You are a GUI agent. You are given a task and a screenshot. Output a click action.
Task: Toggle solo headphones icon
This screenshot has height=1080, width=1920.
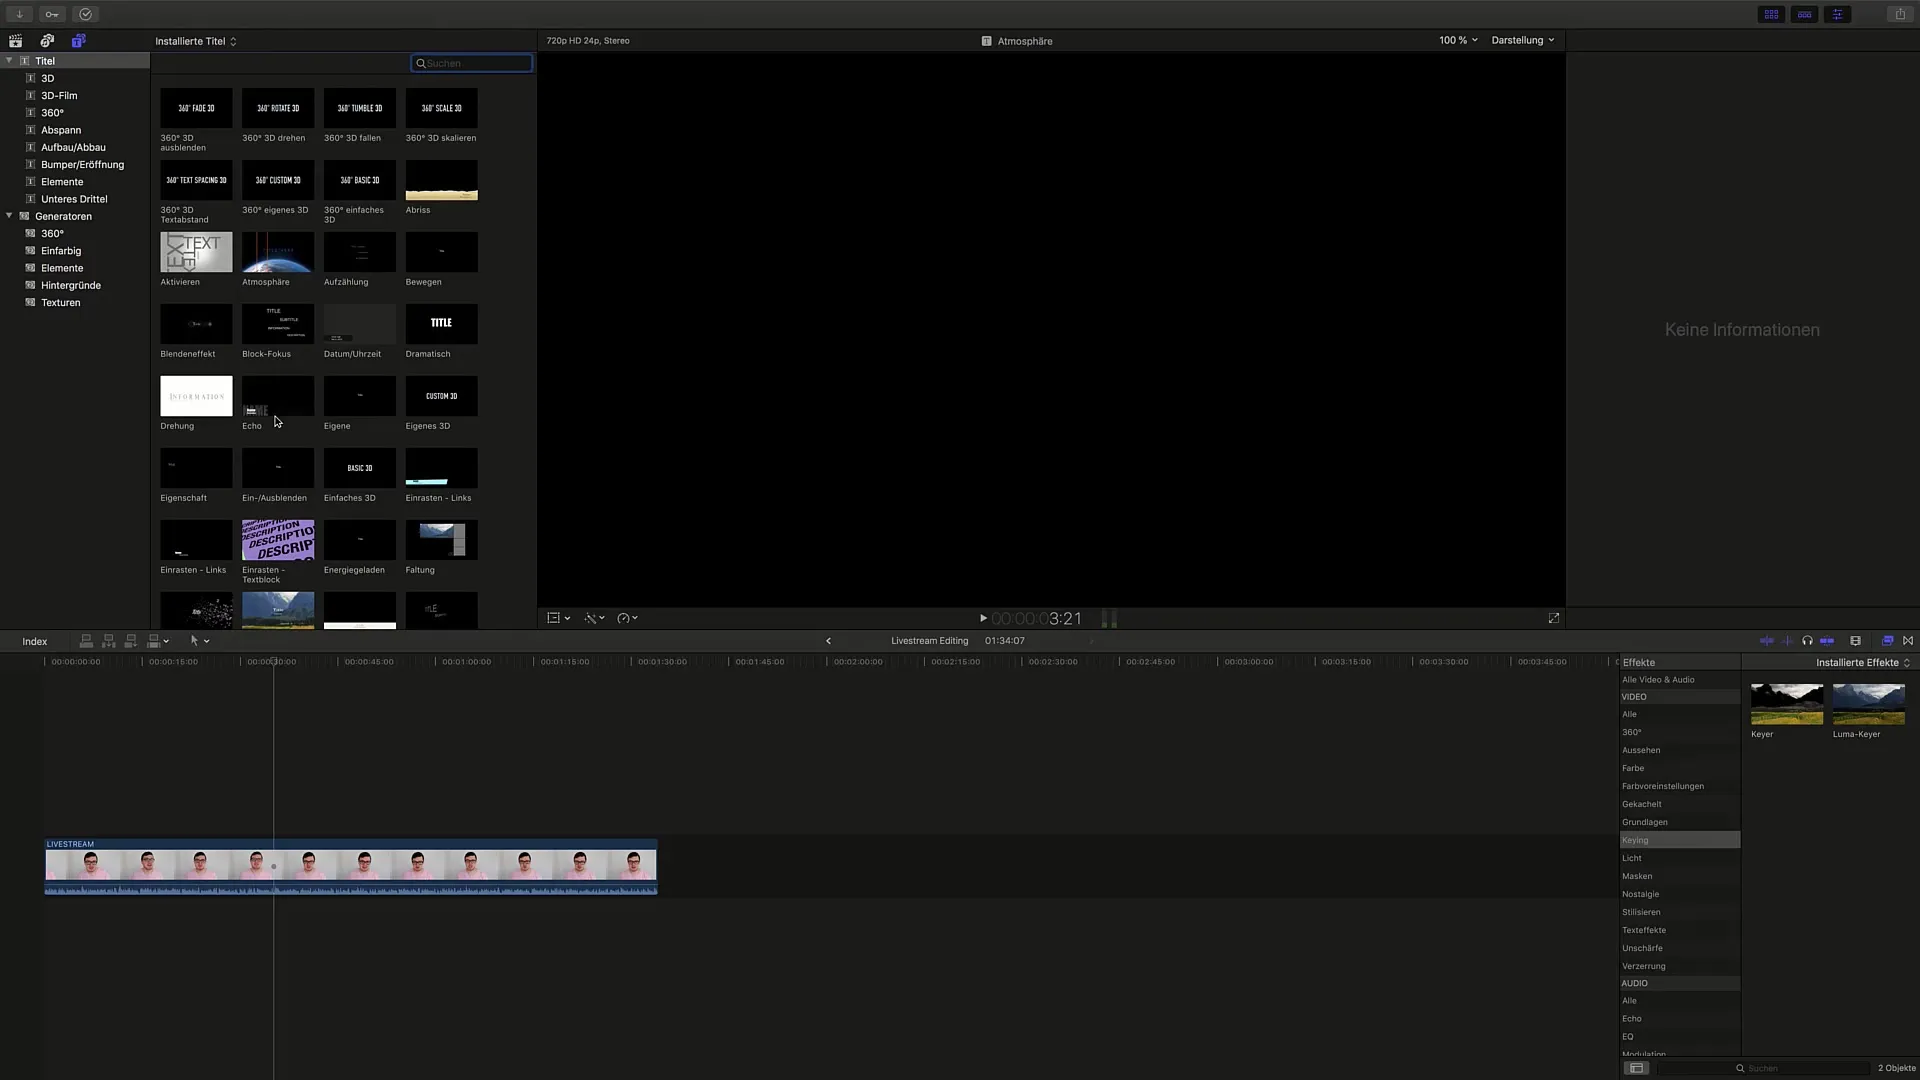pos(1807,641)
